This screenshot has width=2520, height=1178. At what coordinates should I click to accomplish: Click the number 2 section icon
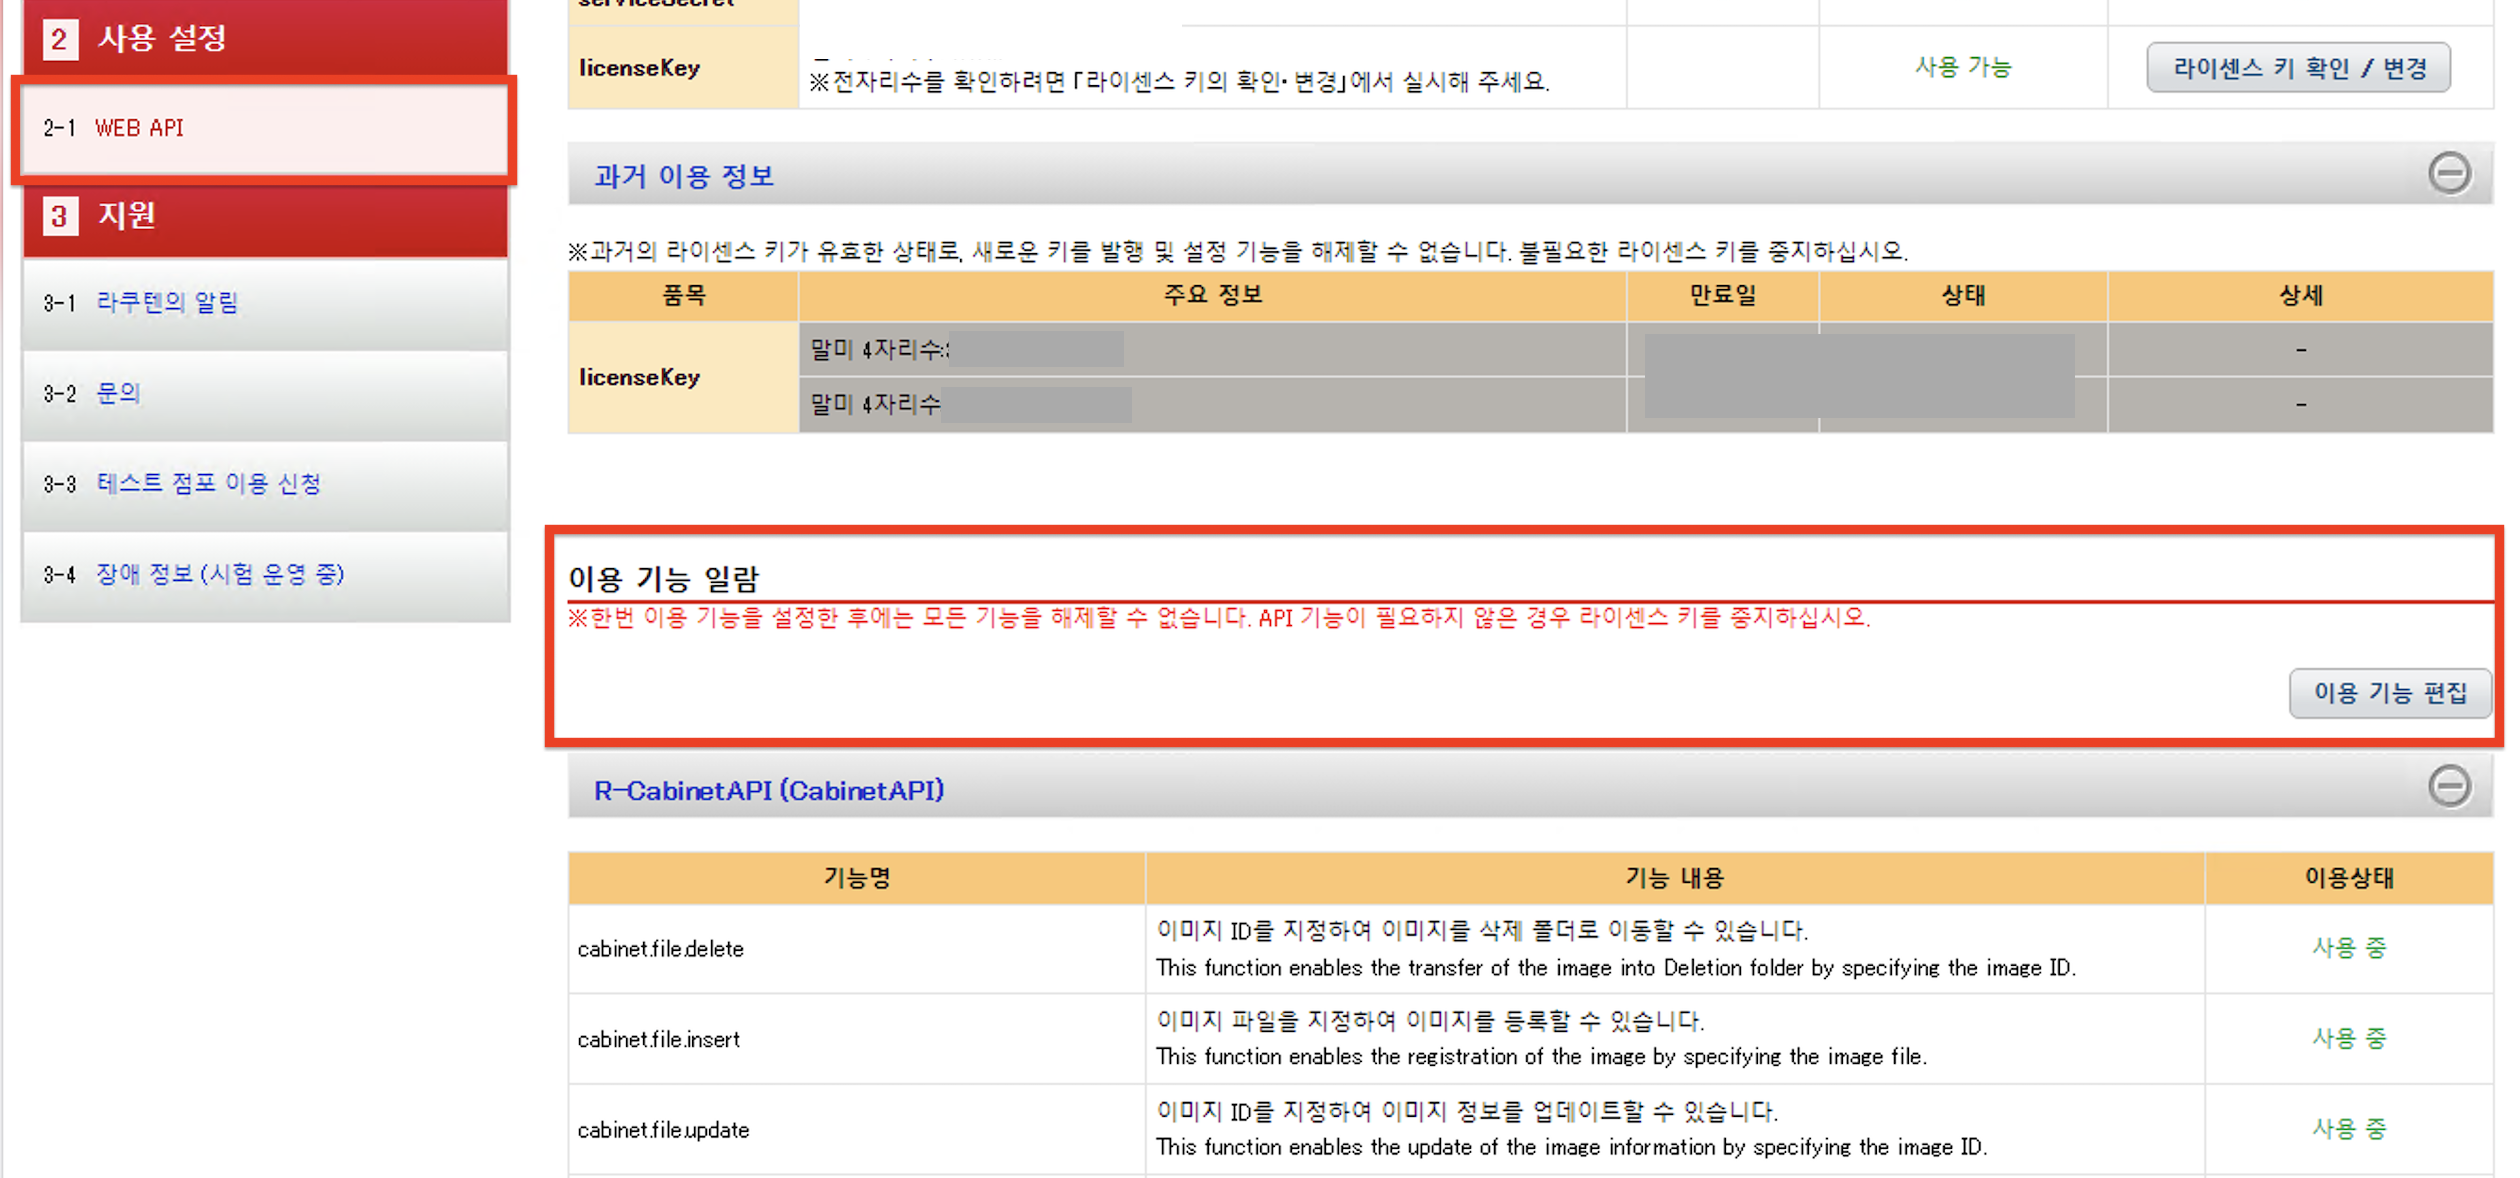click(59, 40)
